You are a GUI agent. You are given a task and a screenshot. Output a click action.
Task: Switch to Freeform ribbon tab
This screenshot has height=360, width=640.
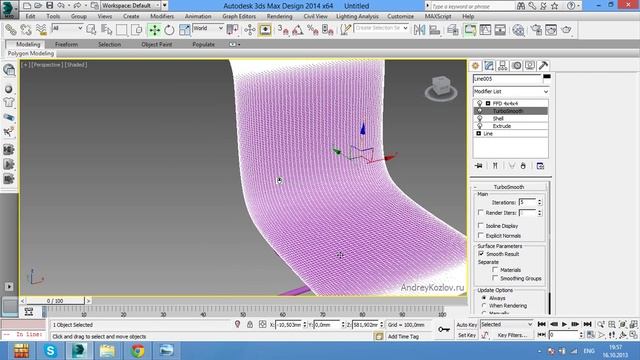(66, 44)
